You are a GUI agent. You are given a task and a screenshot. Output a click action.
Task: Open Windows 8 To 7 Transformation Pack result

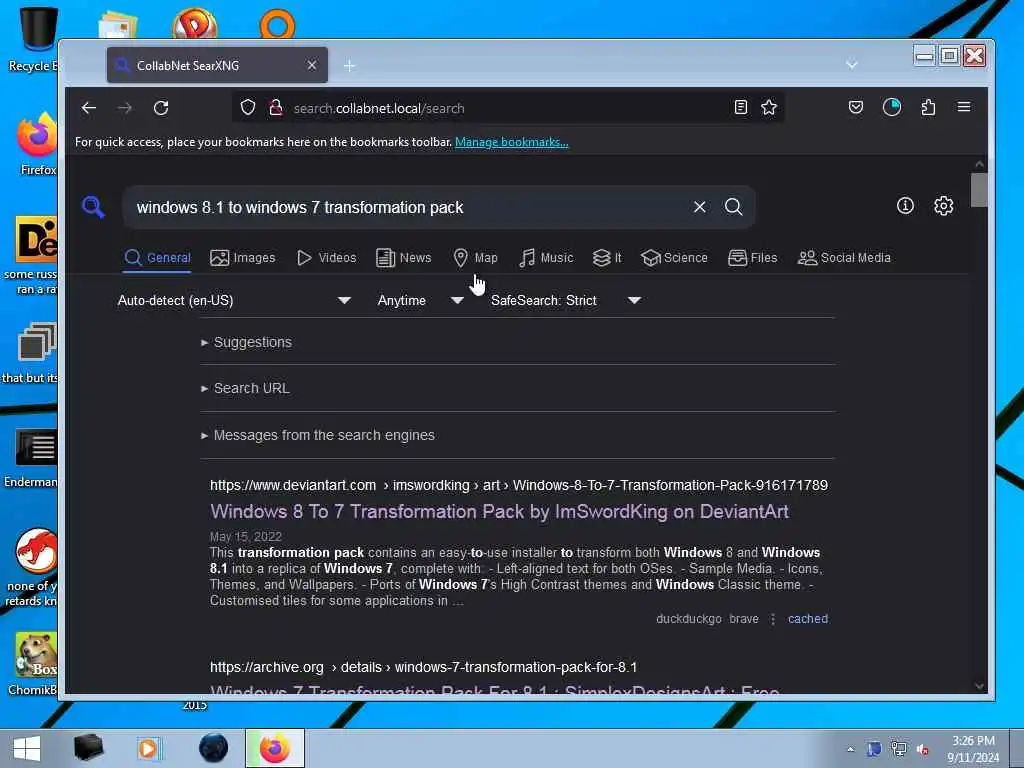(499, 511)
